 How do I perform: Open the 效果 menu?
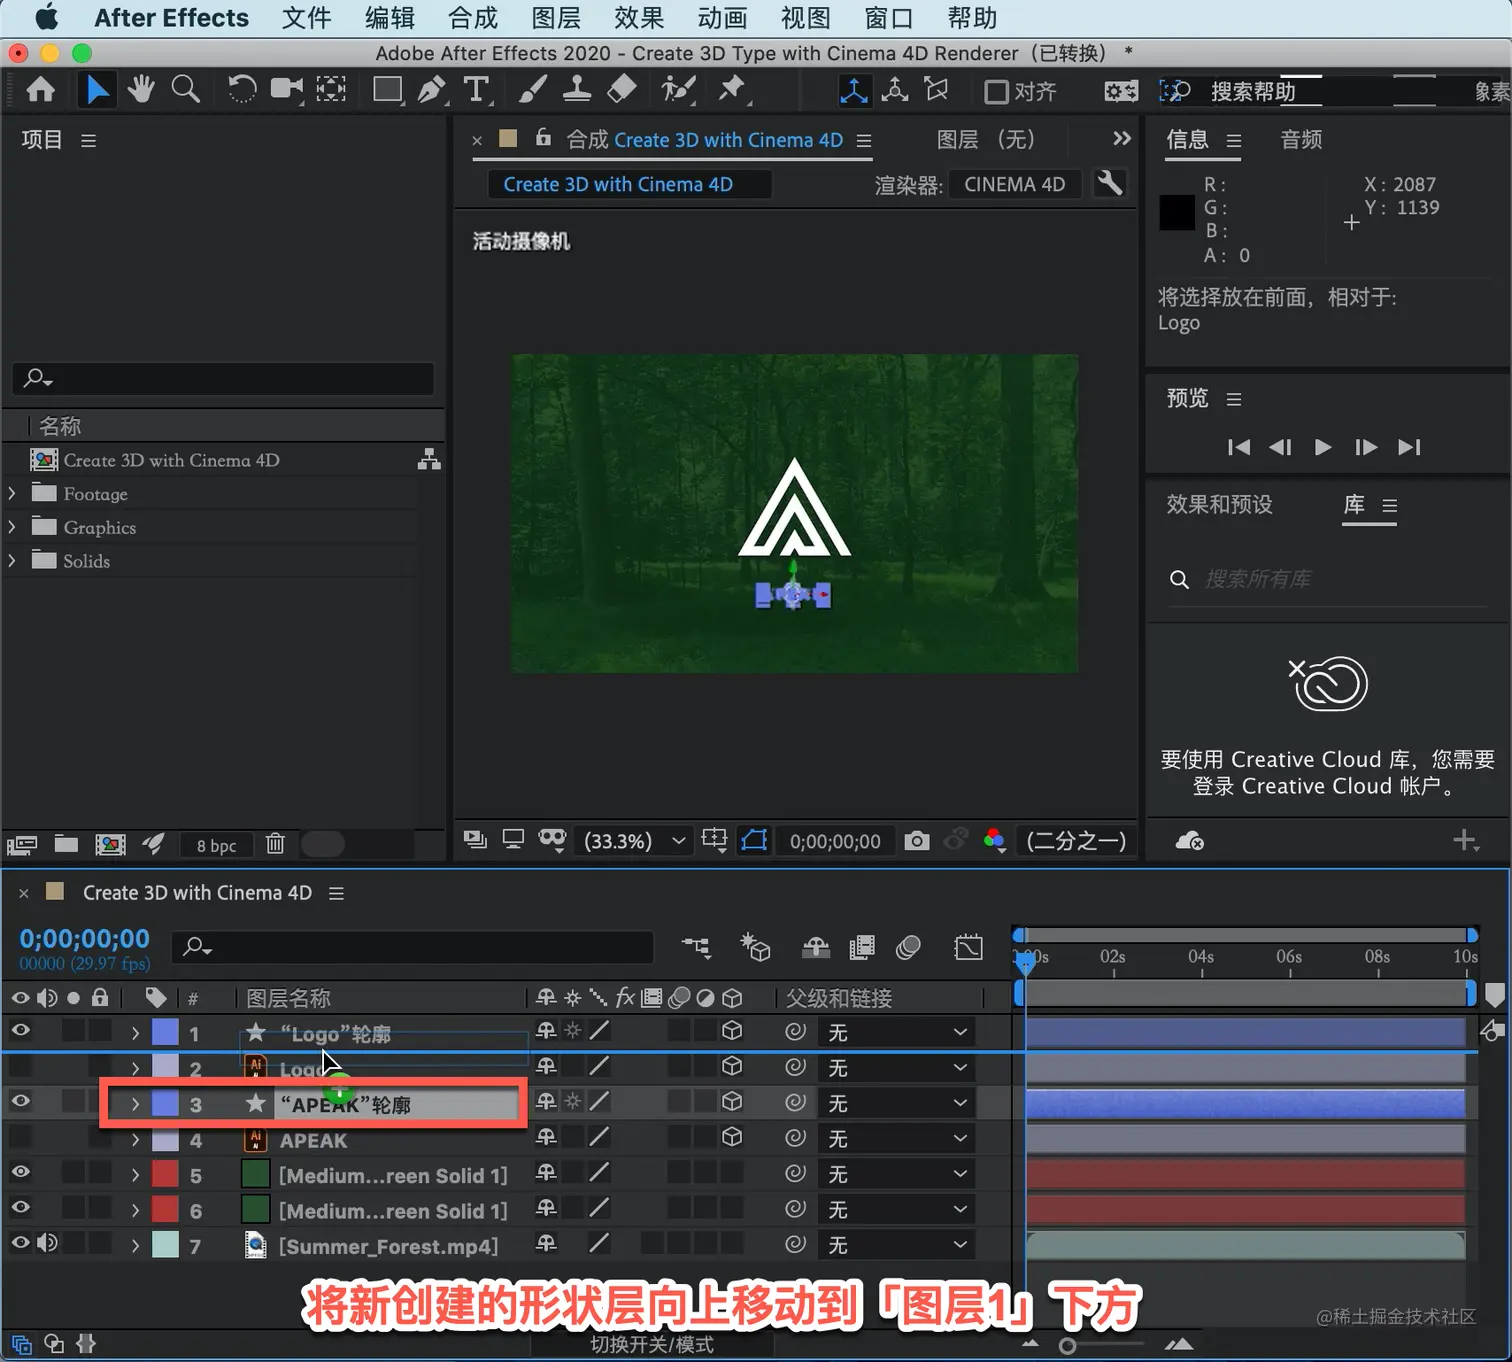tap(639, 18)
